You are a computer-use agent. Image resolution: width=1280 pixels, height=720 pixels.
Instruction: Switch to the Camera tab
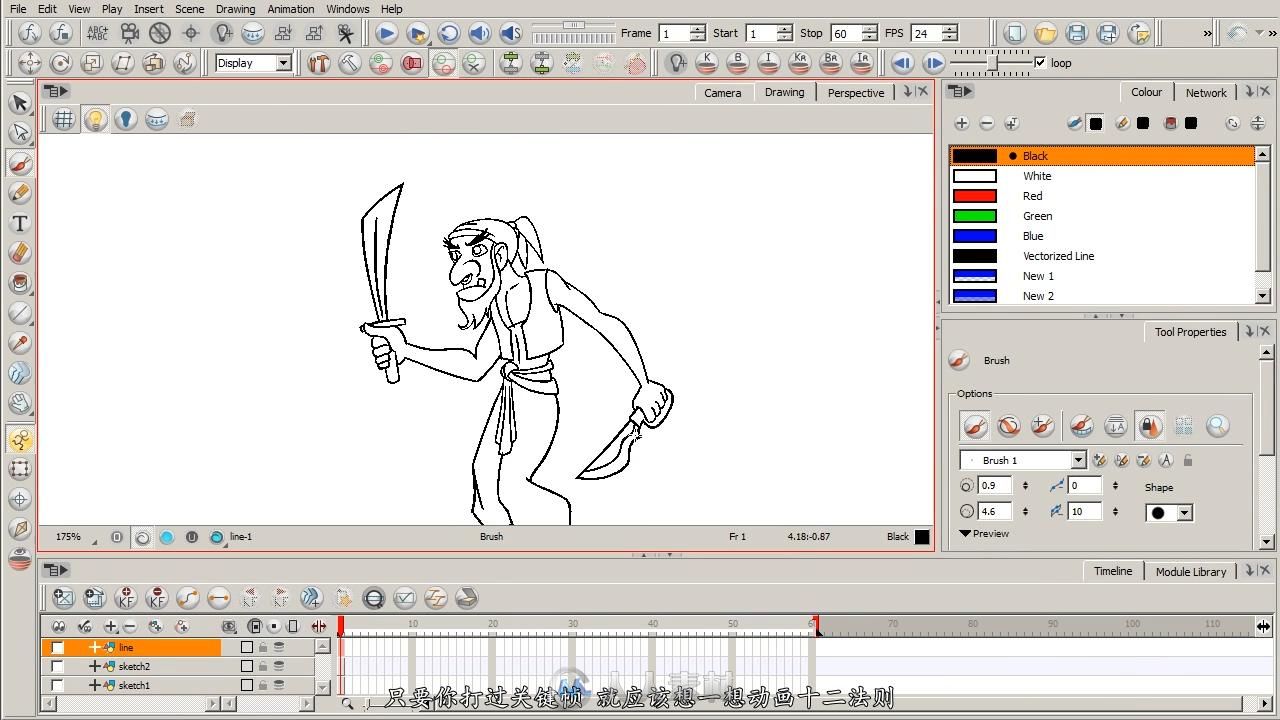pos(722,92)
